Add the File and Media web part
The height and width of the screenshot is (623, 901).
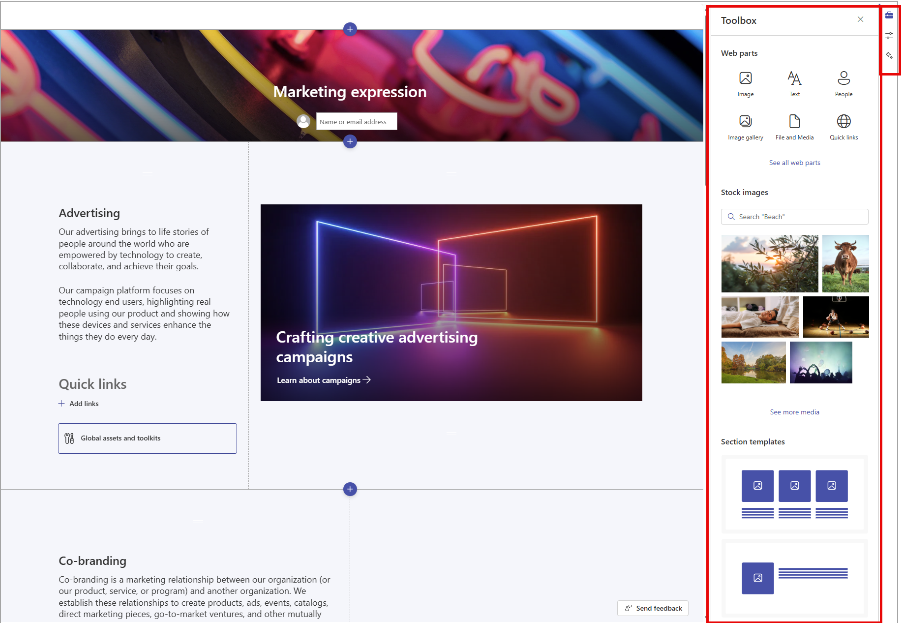pos(794,125)
